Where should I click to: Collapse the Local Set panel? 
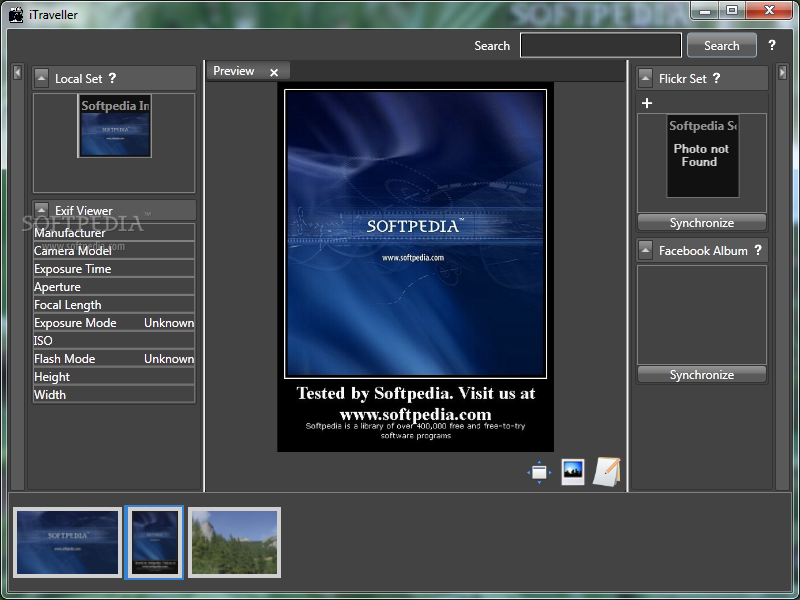click(x=41, y=78)
